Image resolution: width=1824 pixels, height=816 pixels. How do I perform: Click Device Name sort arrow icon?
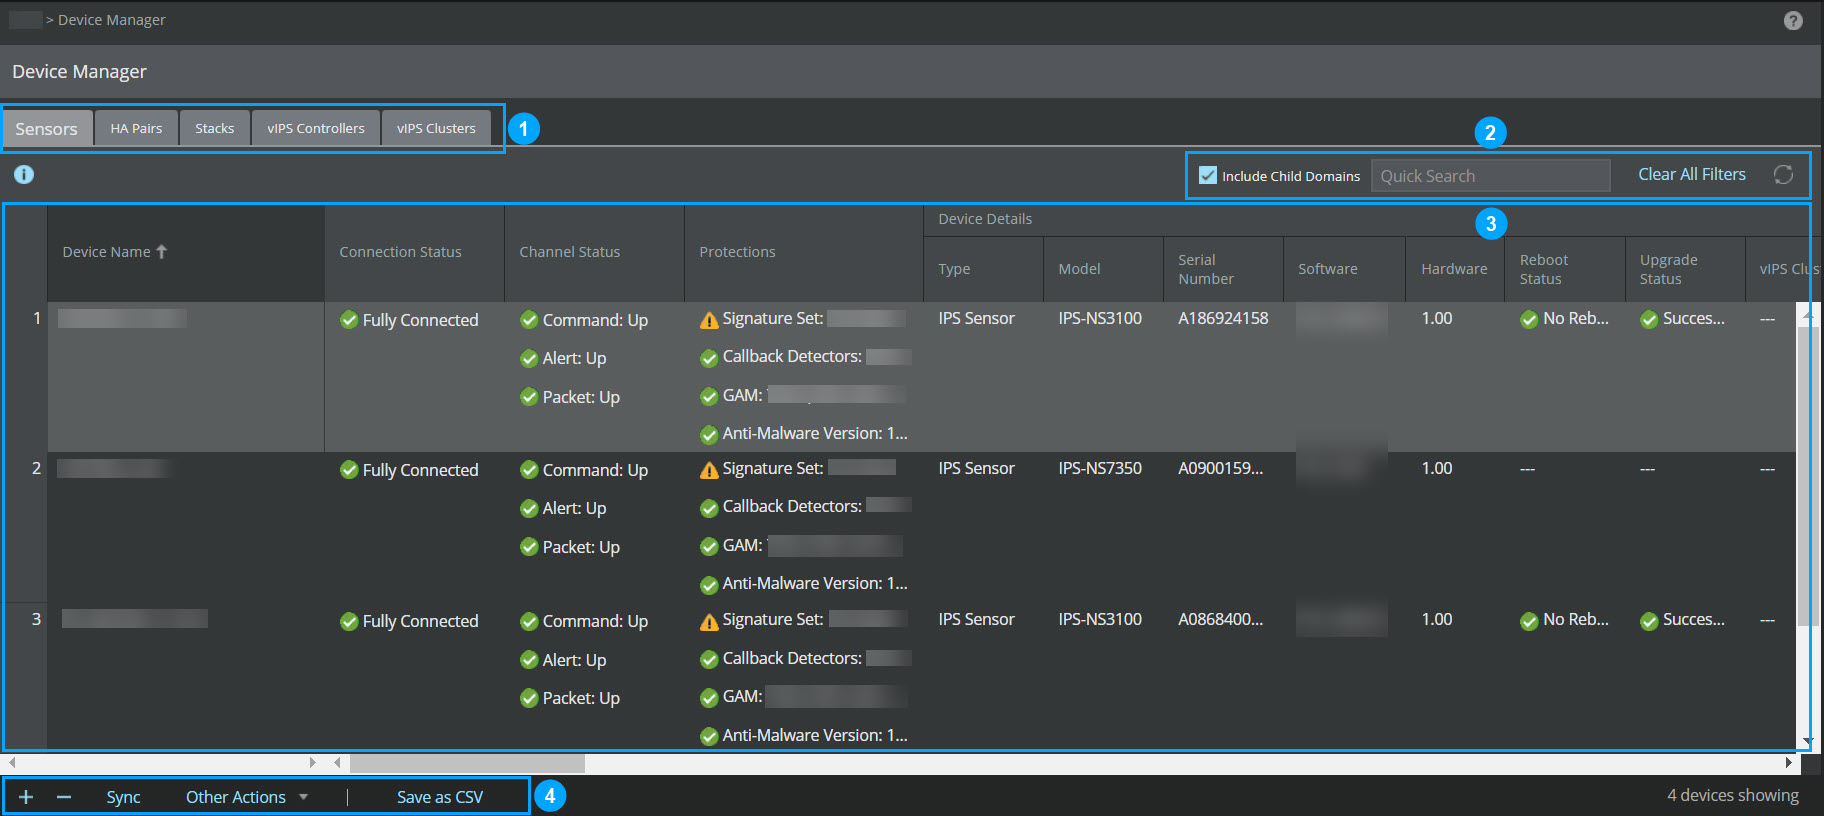(162, 252)
